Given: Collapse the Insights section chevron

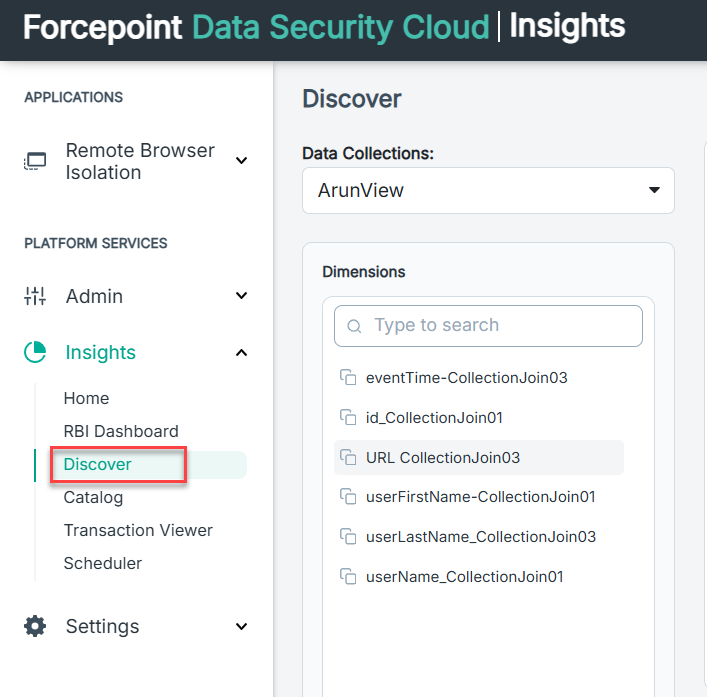Looking at the screenshot, I should tap(242, 353).
